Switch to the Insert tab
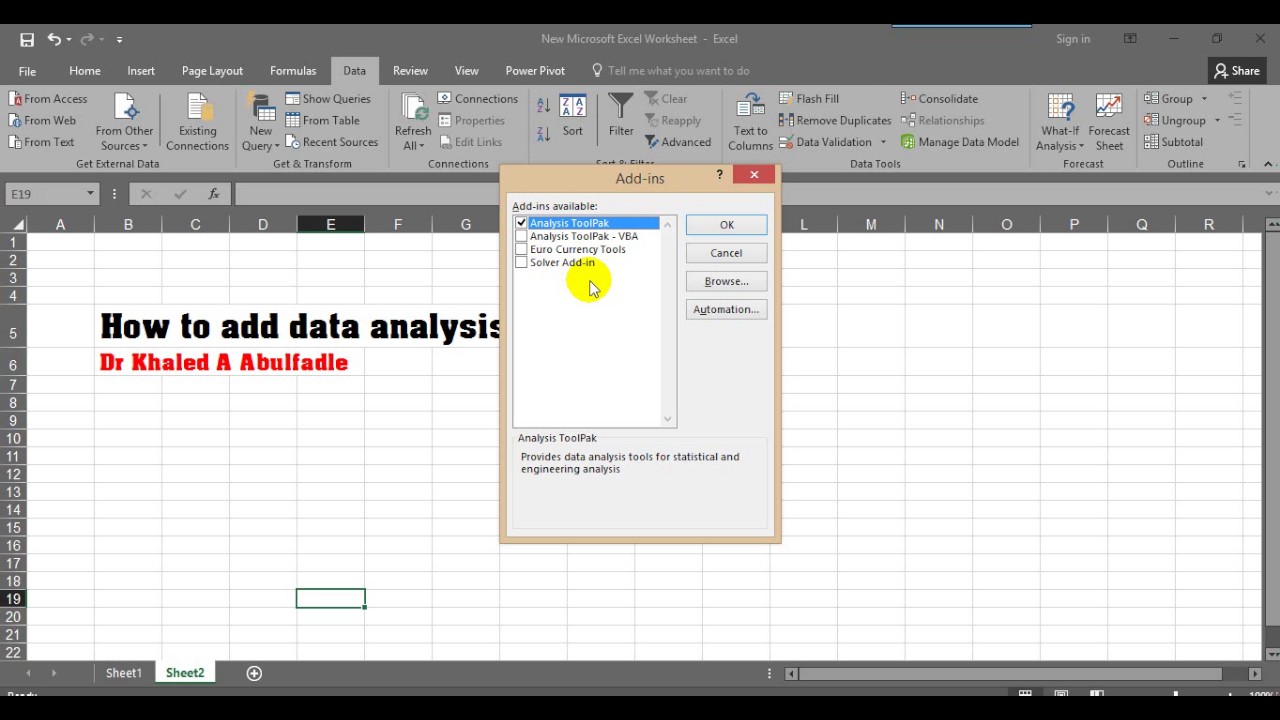Viewport: 1280px width, 720px height. 141,71
